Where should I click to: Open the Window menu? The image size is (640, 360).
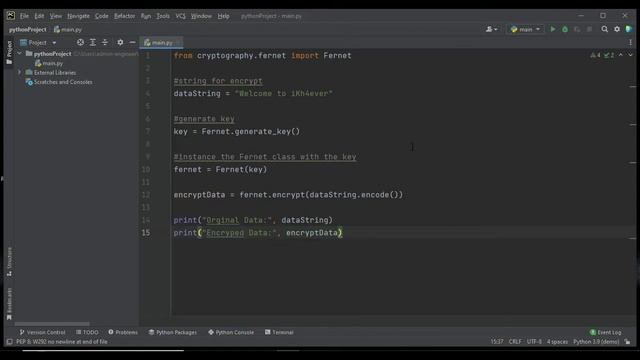(201, 16)
